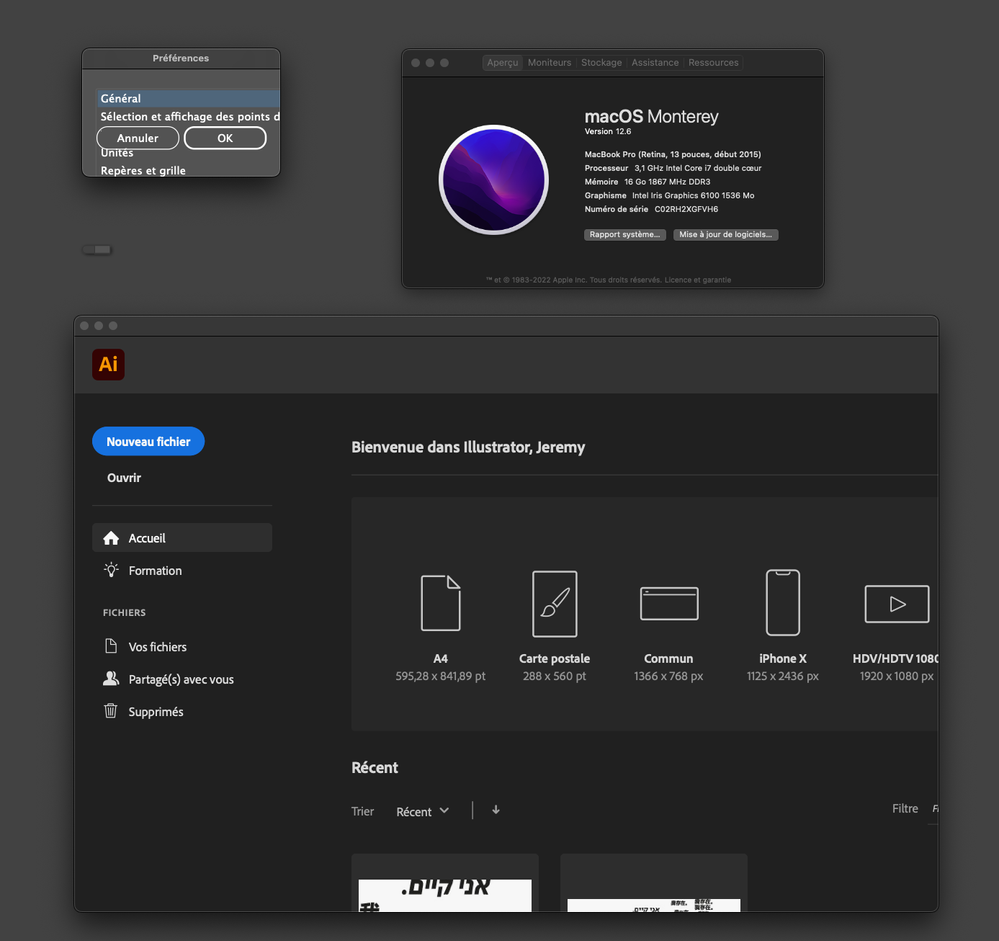Viewport: 999px width, 941px height.
Task: Click Annuler in the Préférences dialog
Action: pyautogui.click(x=138, y=138)
